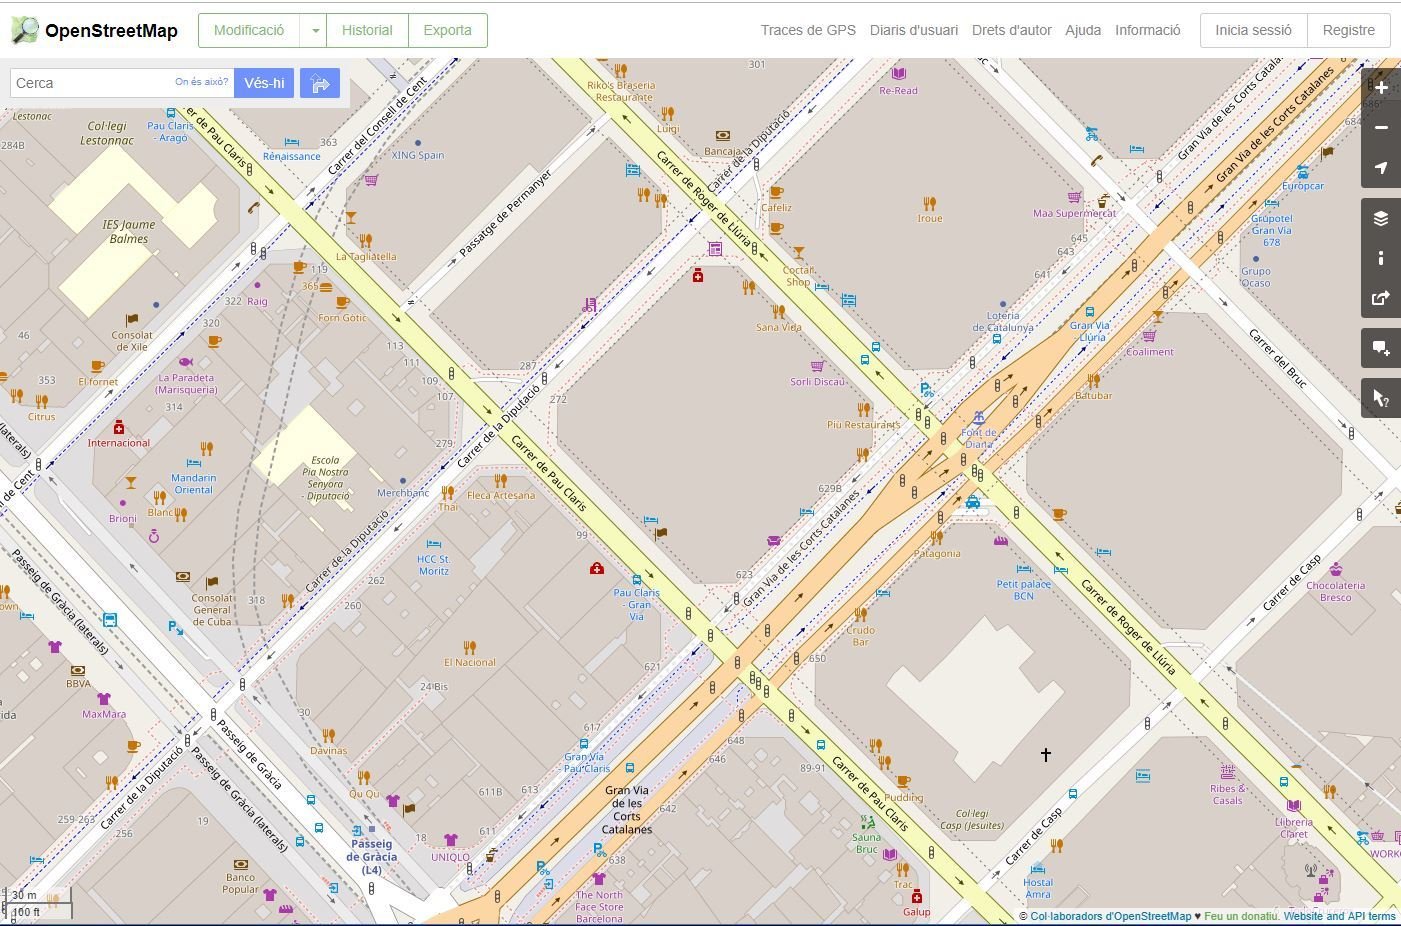Click the La Paradeta fish shop icon
The height and width of the screenshot is (926, 1401).
pos(185,362)
